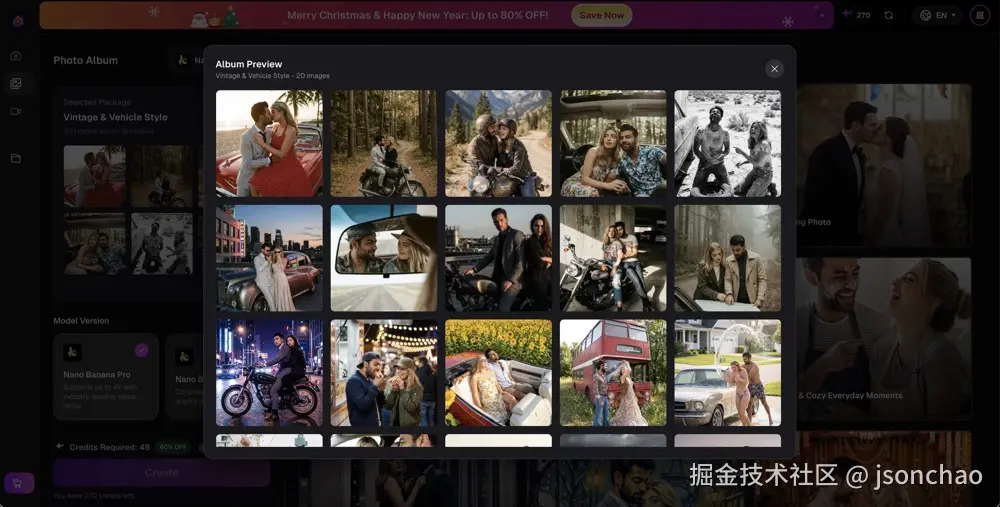The height and width of the screenshot is (507, 1000).
Task: Open the red convertible beach kiss photo
Action: pos(269,143)
